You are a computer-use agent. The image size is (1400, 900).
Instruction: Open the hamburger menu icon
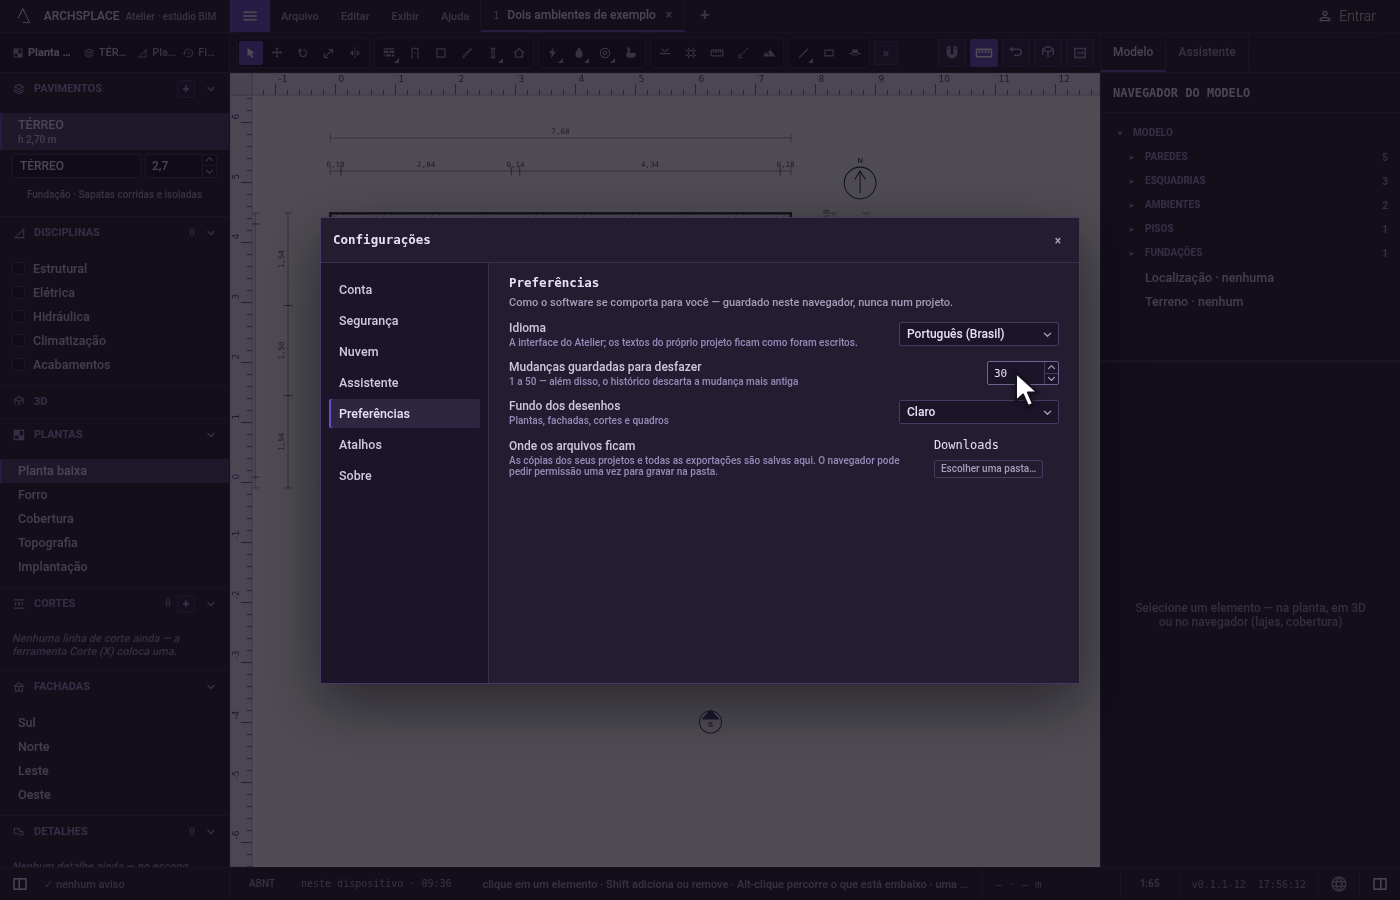tap(250, 16)
